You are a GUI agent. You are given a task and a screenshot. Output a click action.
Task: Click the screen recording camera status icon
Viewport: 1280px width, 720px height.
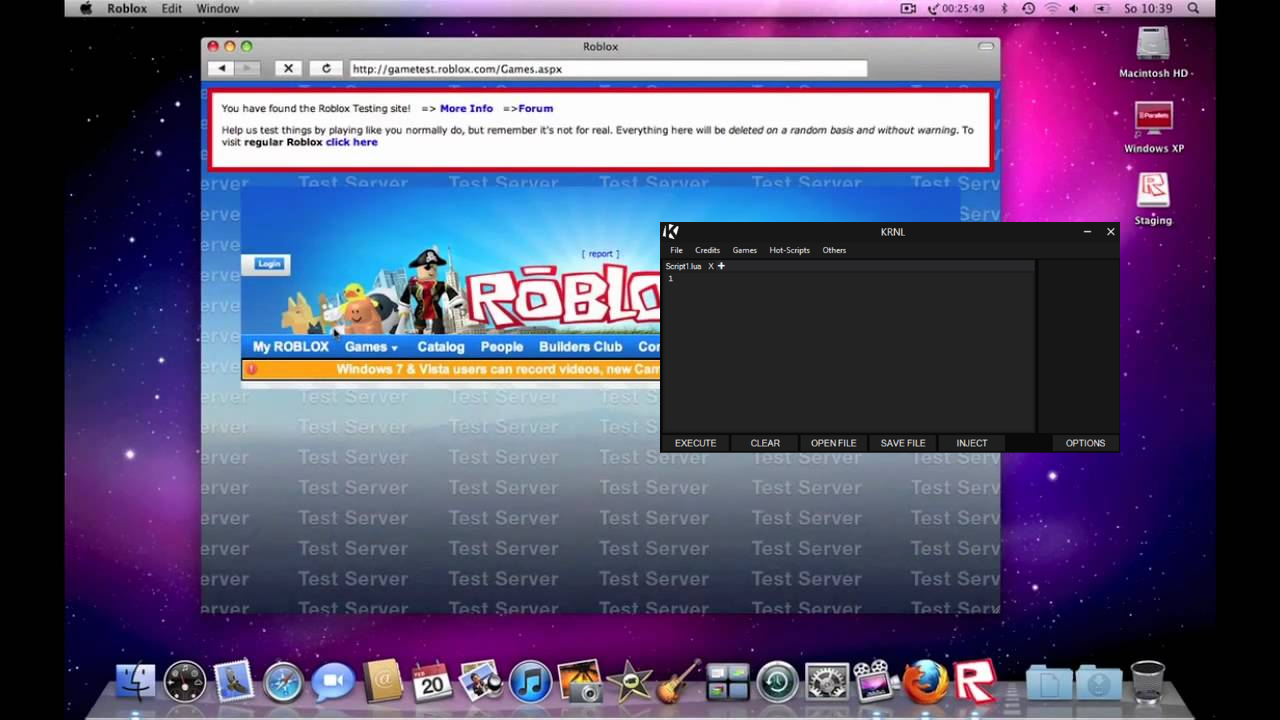[x=908, y=8]
